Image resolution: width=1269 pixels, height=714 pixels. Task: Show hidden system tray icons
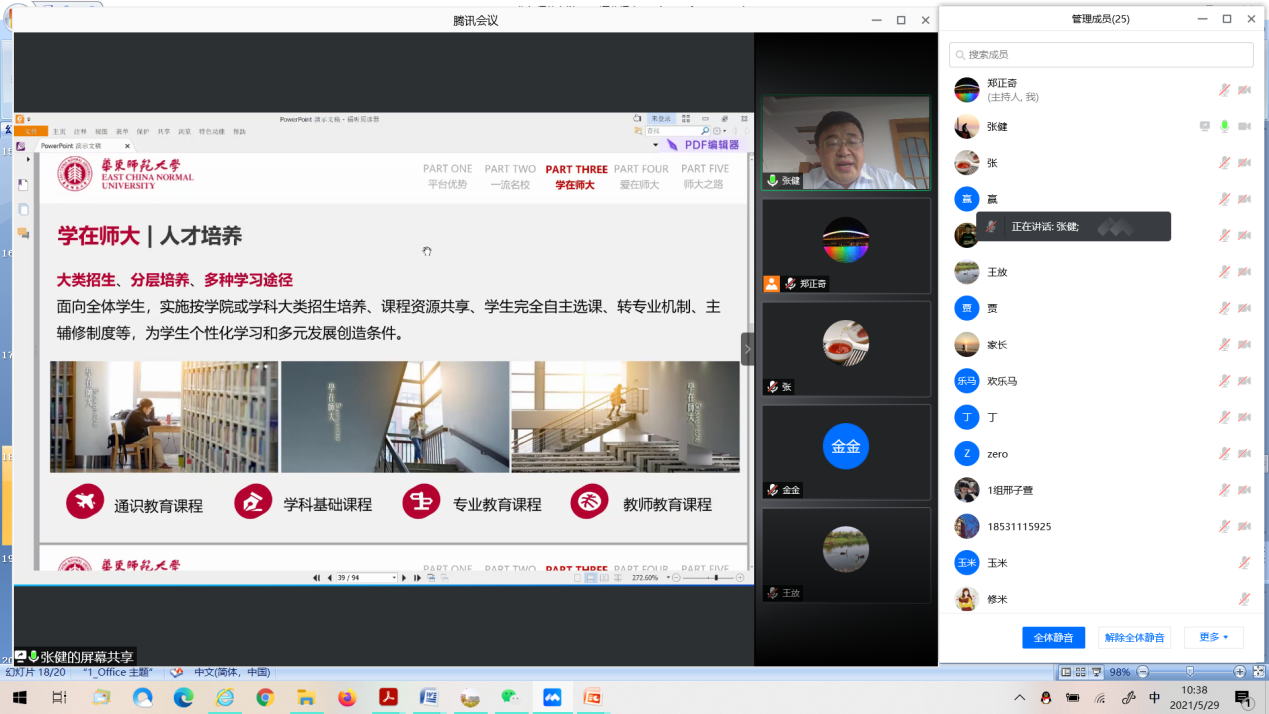pos(1019,697)
